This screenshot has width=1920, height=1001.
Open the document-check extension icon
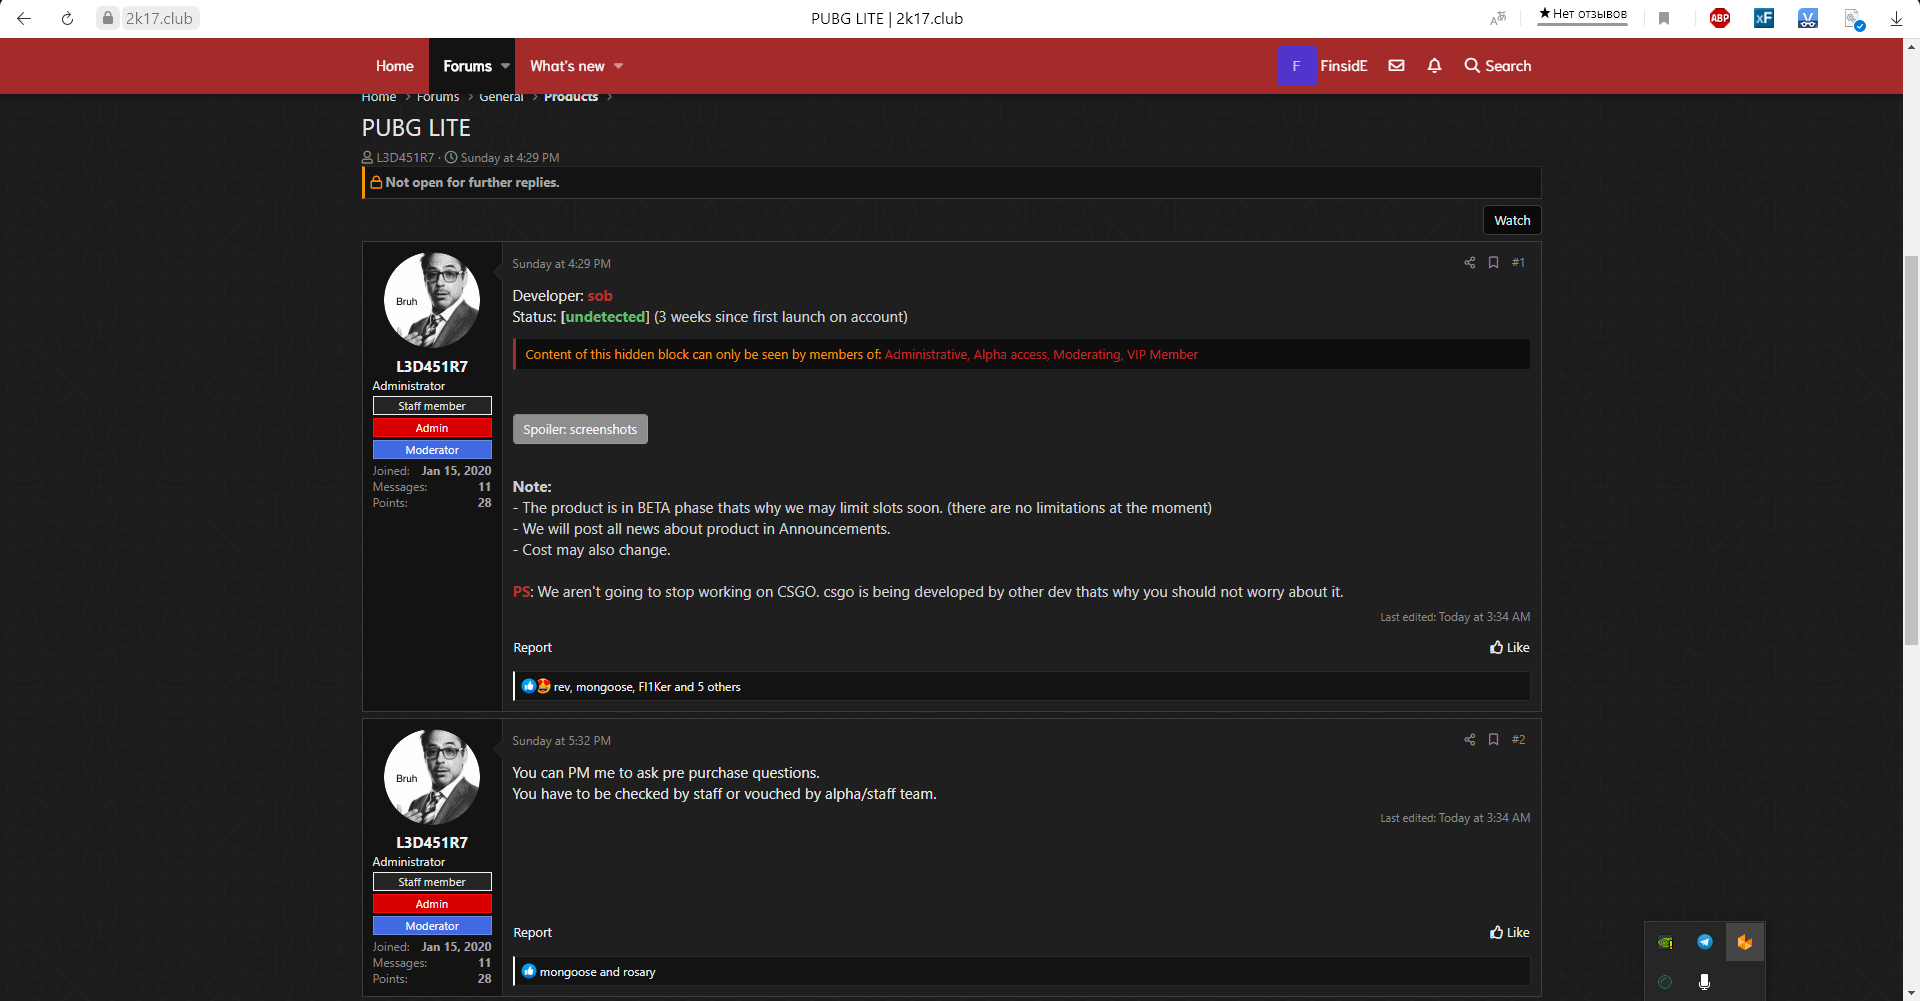(1853, 18)
